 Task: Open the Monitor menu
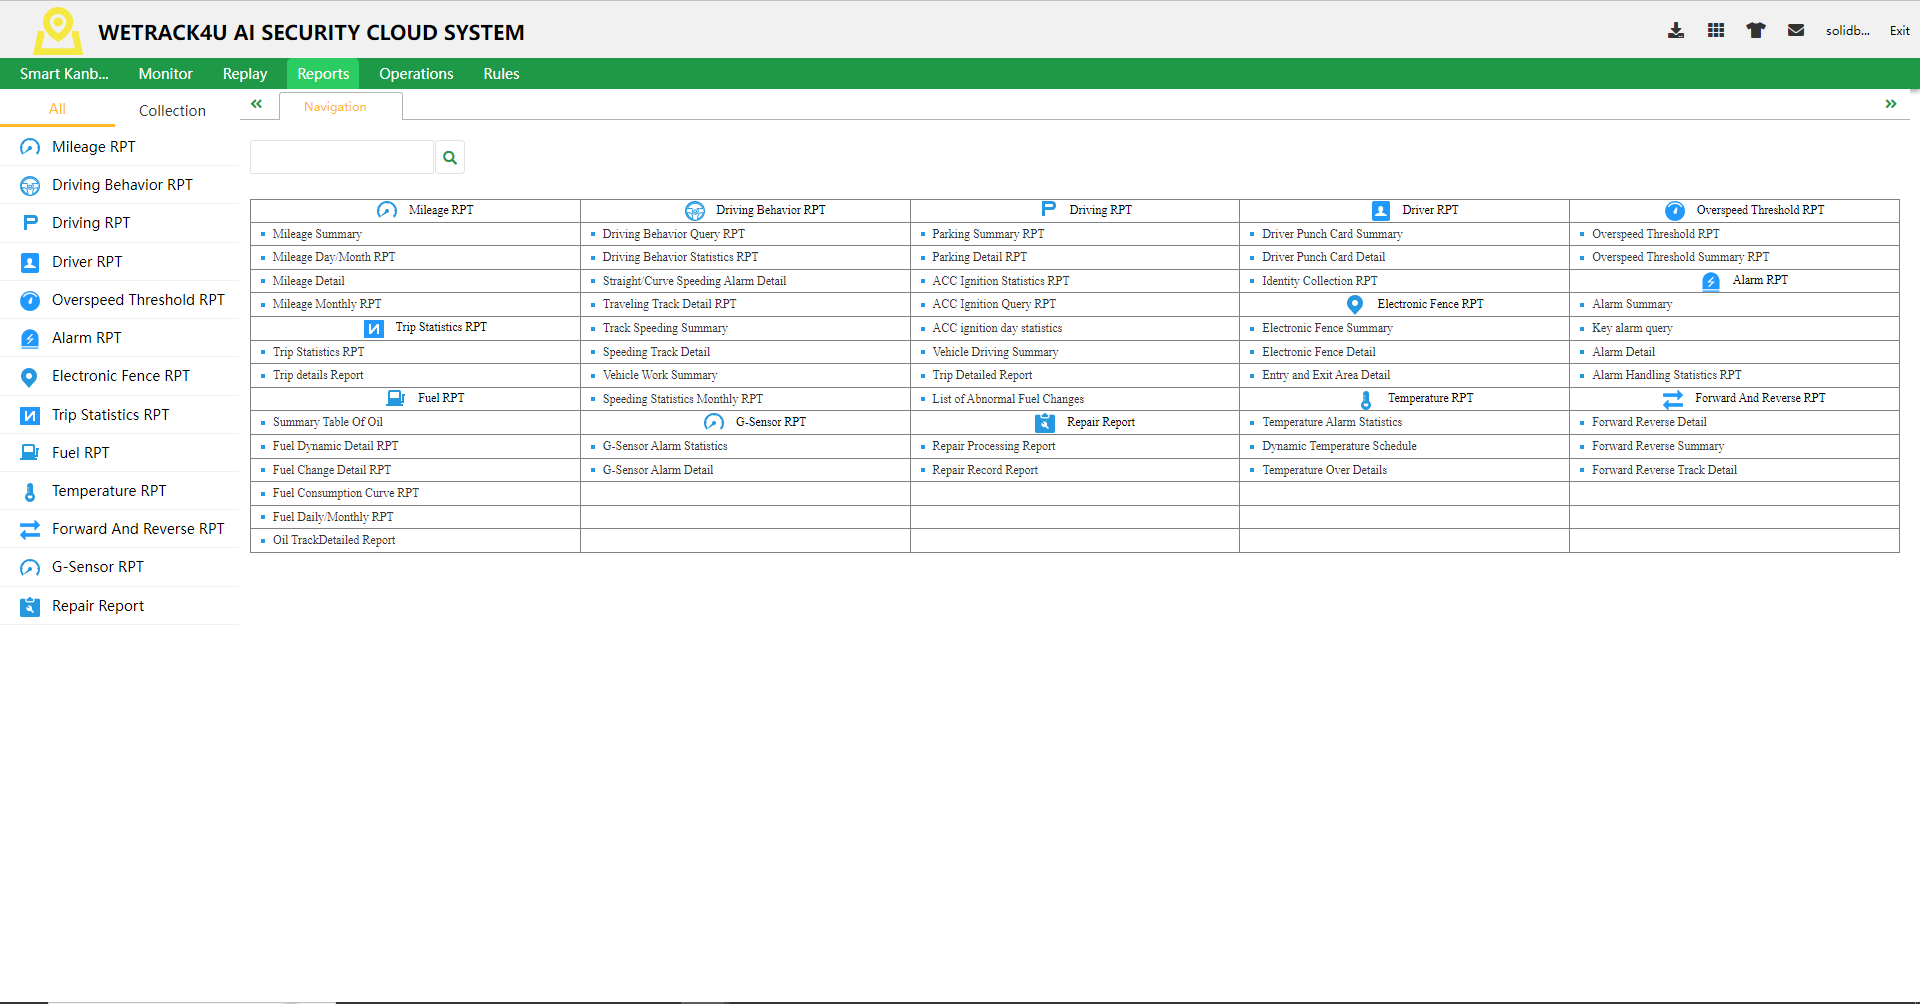(165, 73)
